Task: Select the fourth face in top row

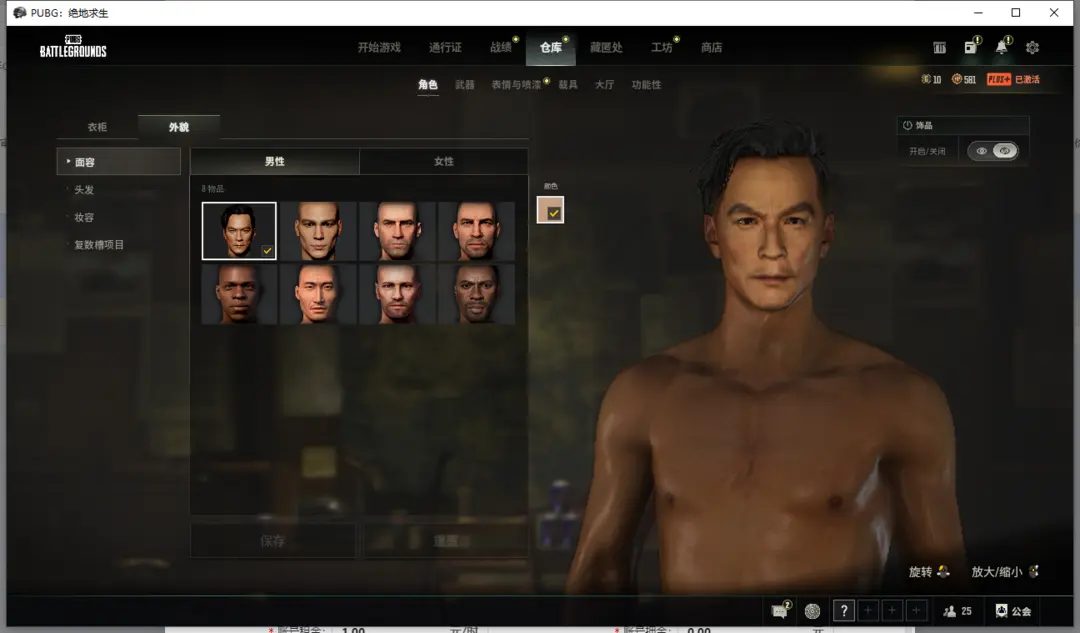Action: (x=477, y=231)
